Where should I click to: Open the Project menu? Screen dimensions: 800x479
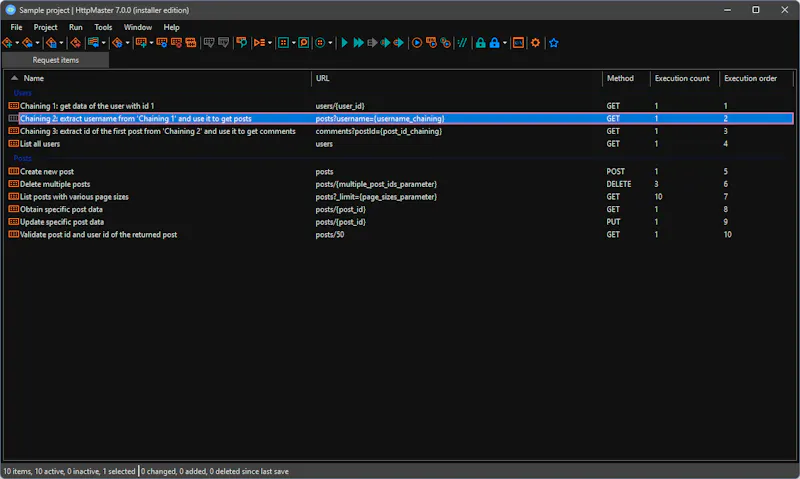click(45, 27)
